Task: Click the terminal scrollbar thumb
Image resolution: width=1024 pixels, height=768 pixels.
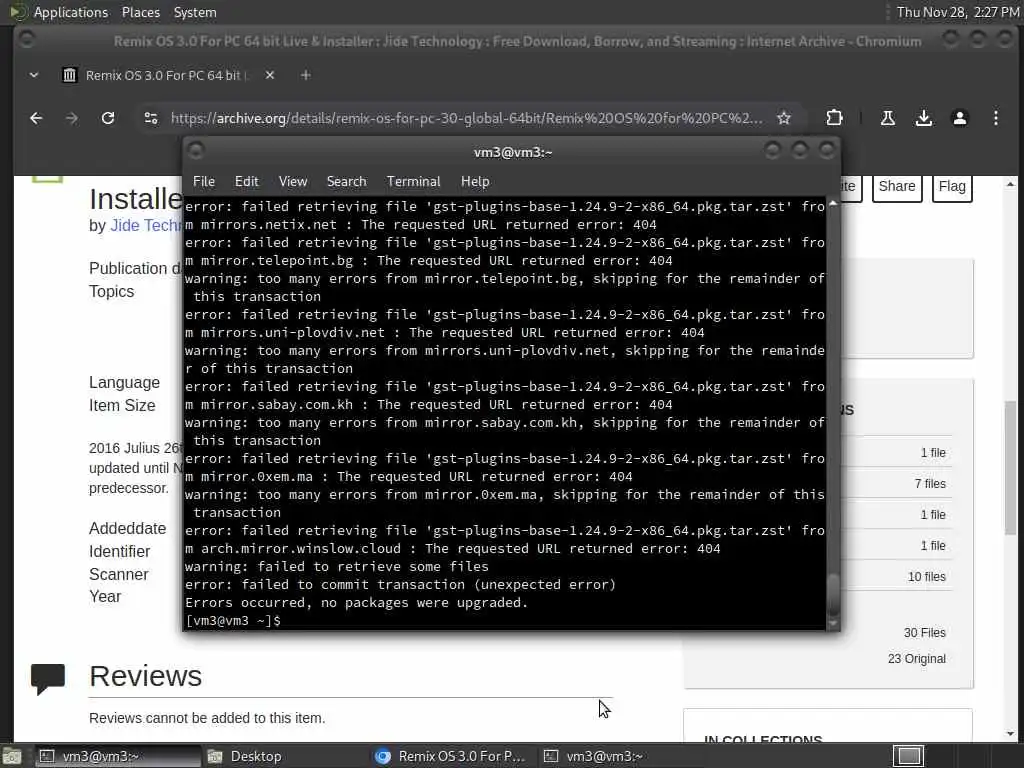Action: coord(833,594)
